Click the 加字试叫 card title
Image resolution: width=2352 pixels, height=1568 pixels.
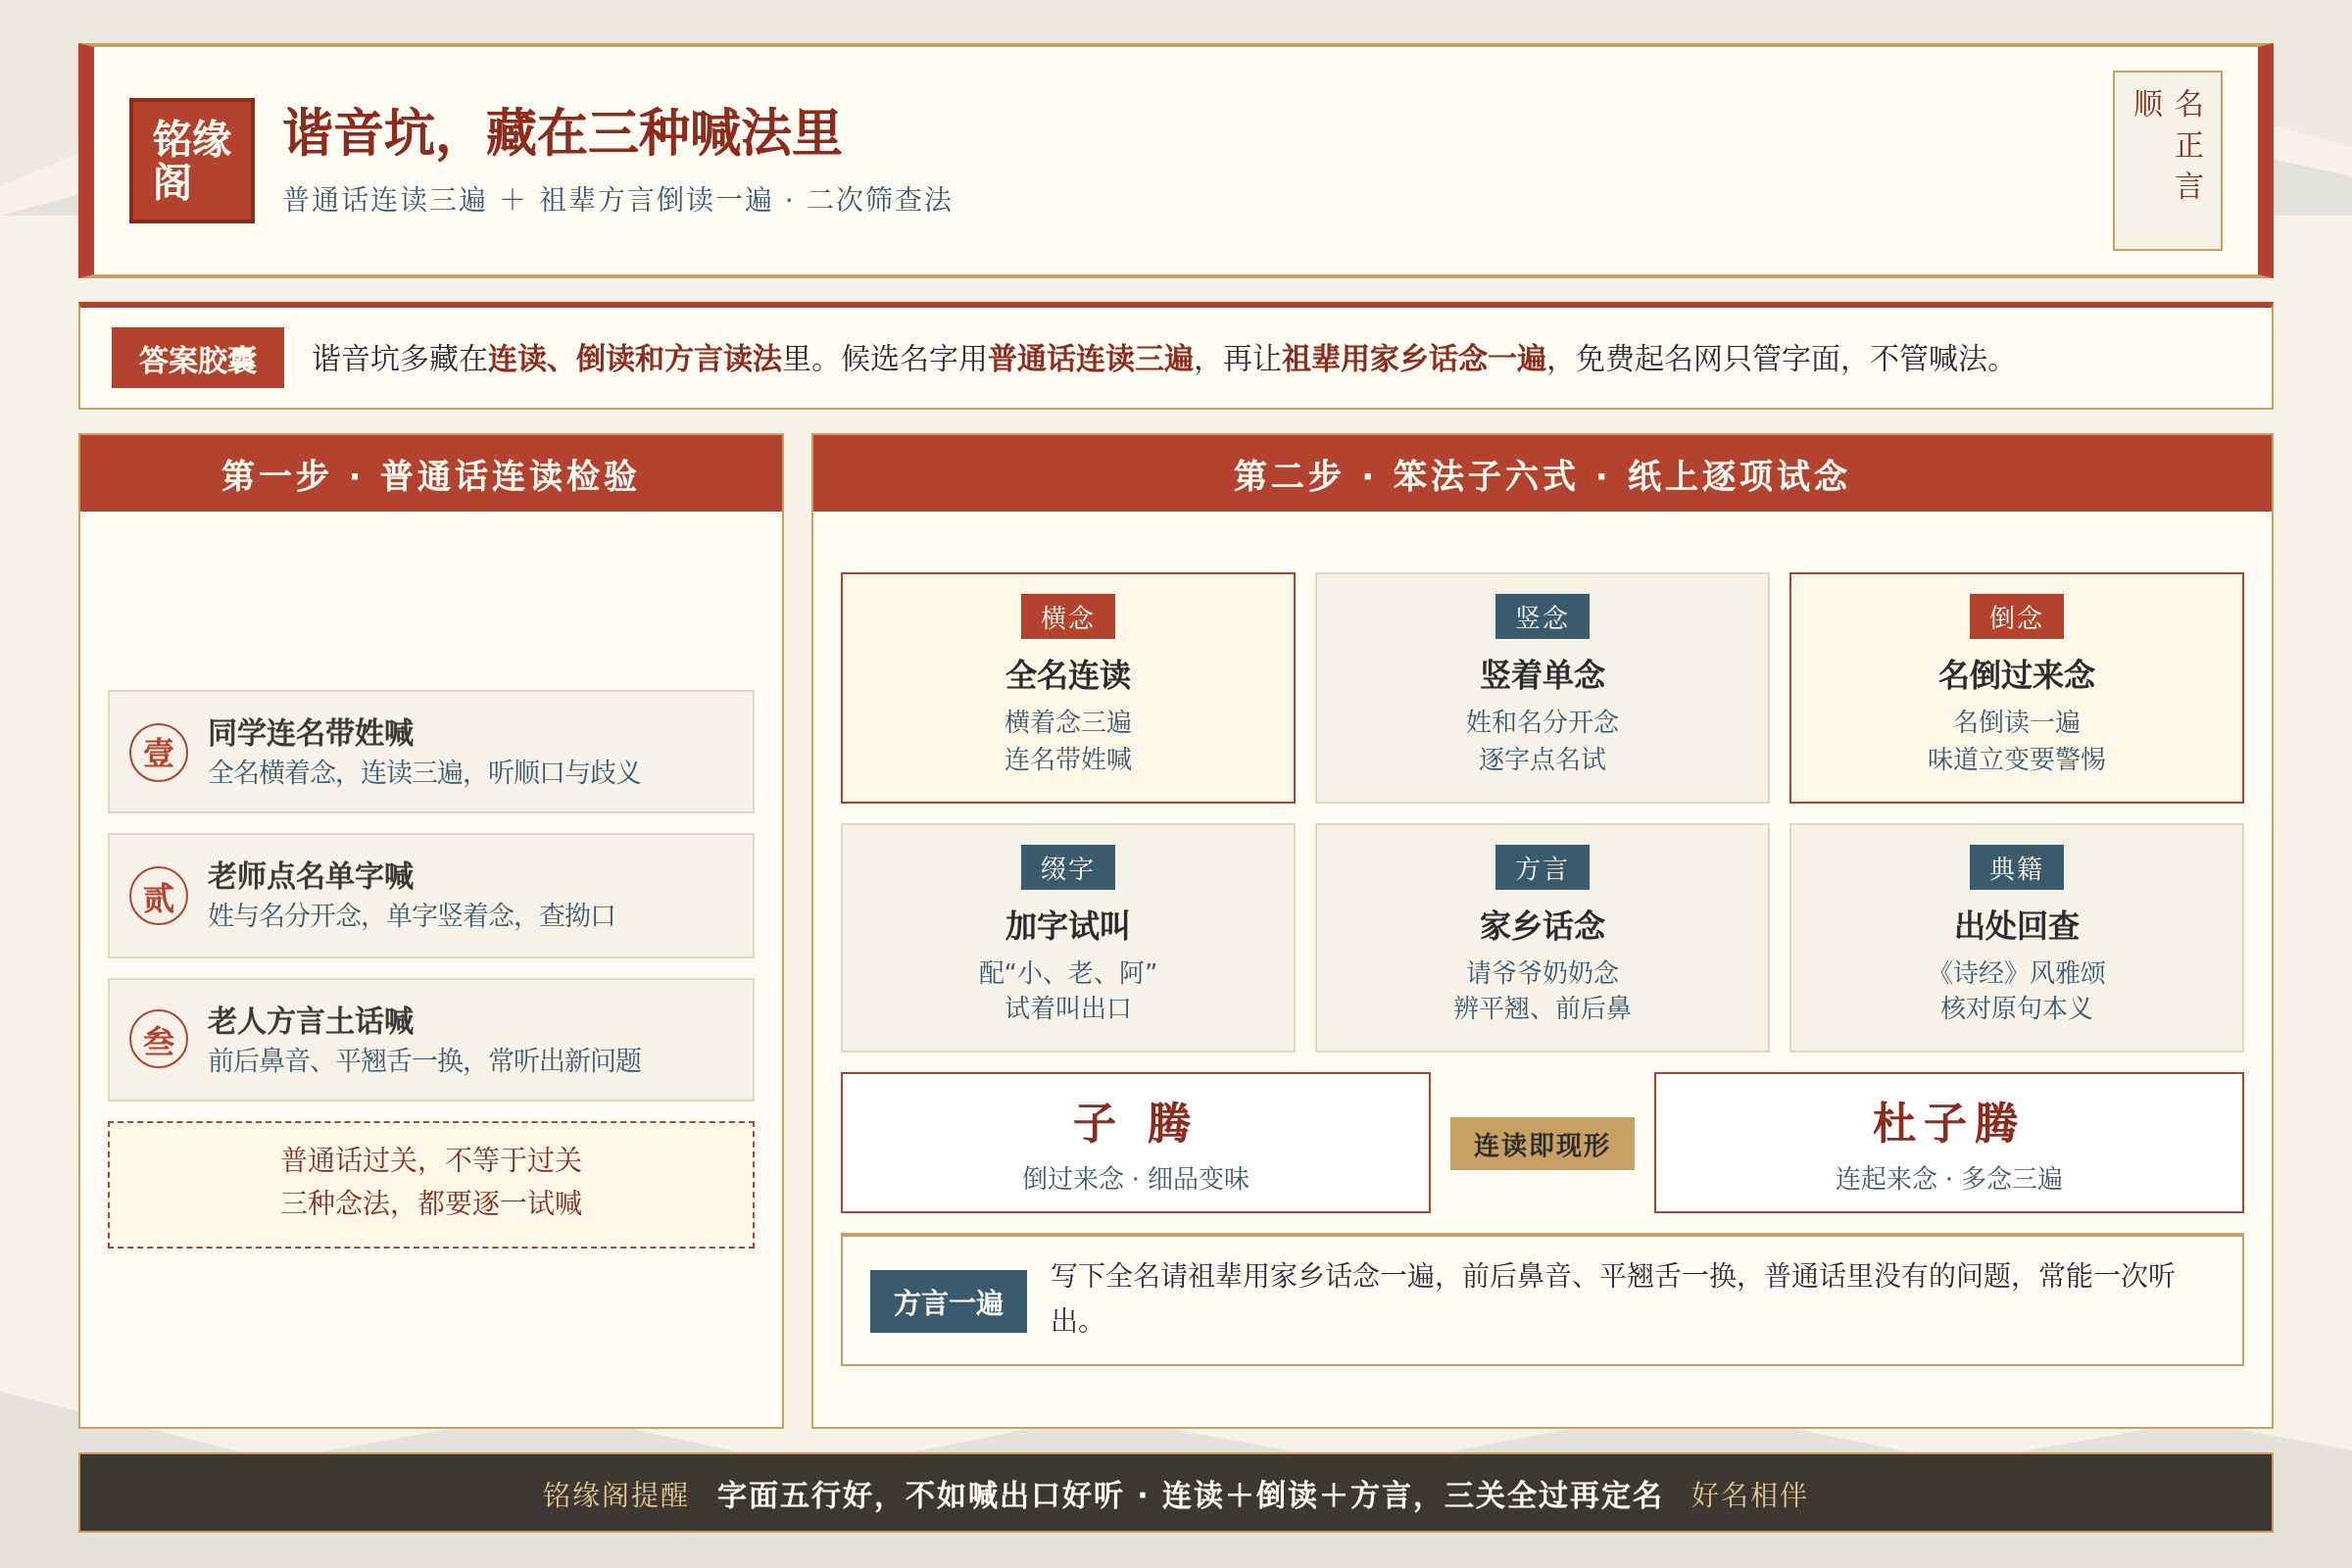[x=1067, y=925]
